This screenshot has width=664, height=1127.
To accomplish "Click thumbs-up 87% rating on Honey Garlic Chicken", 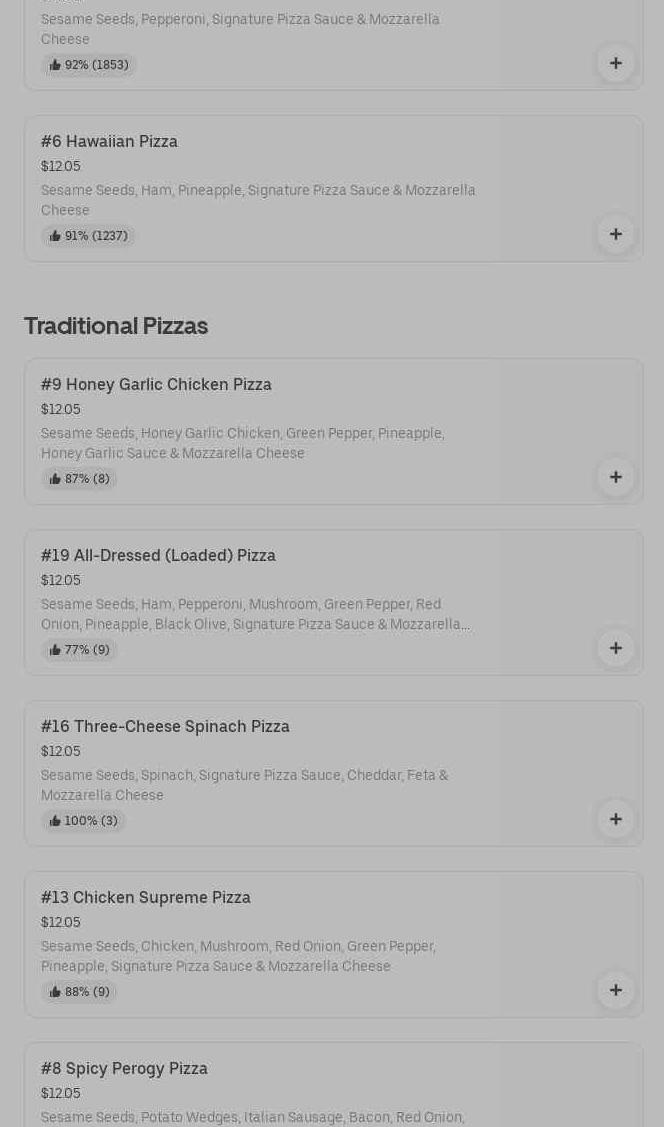I will [x=79, y=479].
